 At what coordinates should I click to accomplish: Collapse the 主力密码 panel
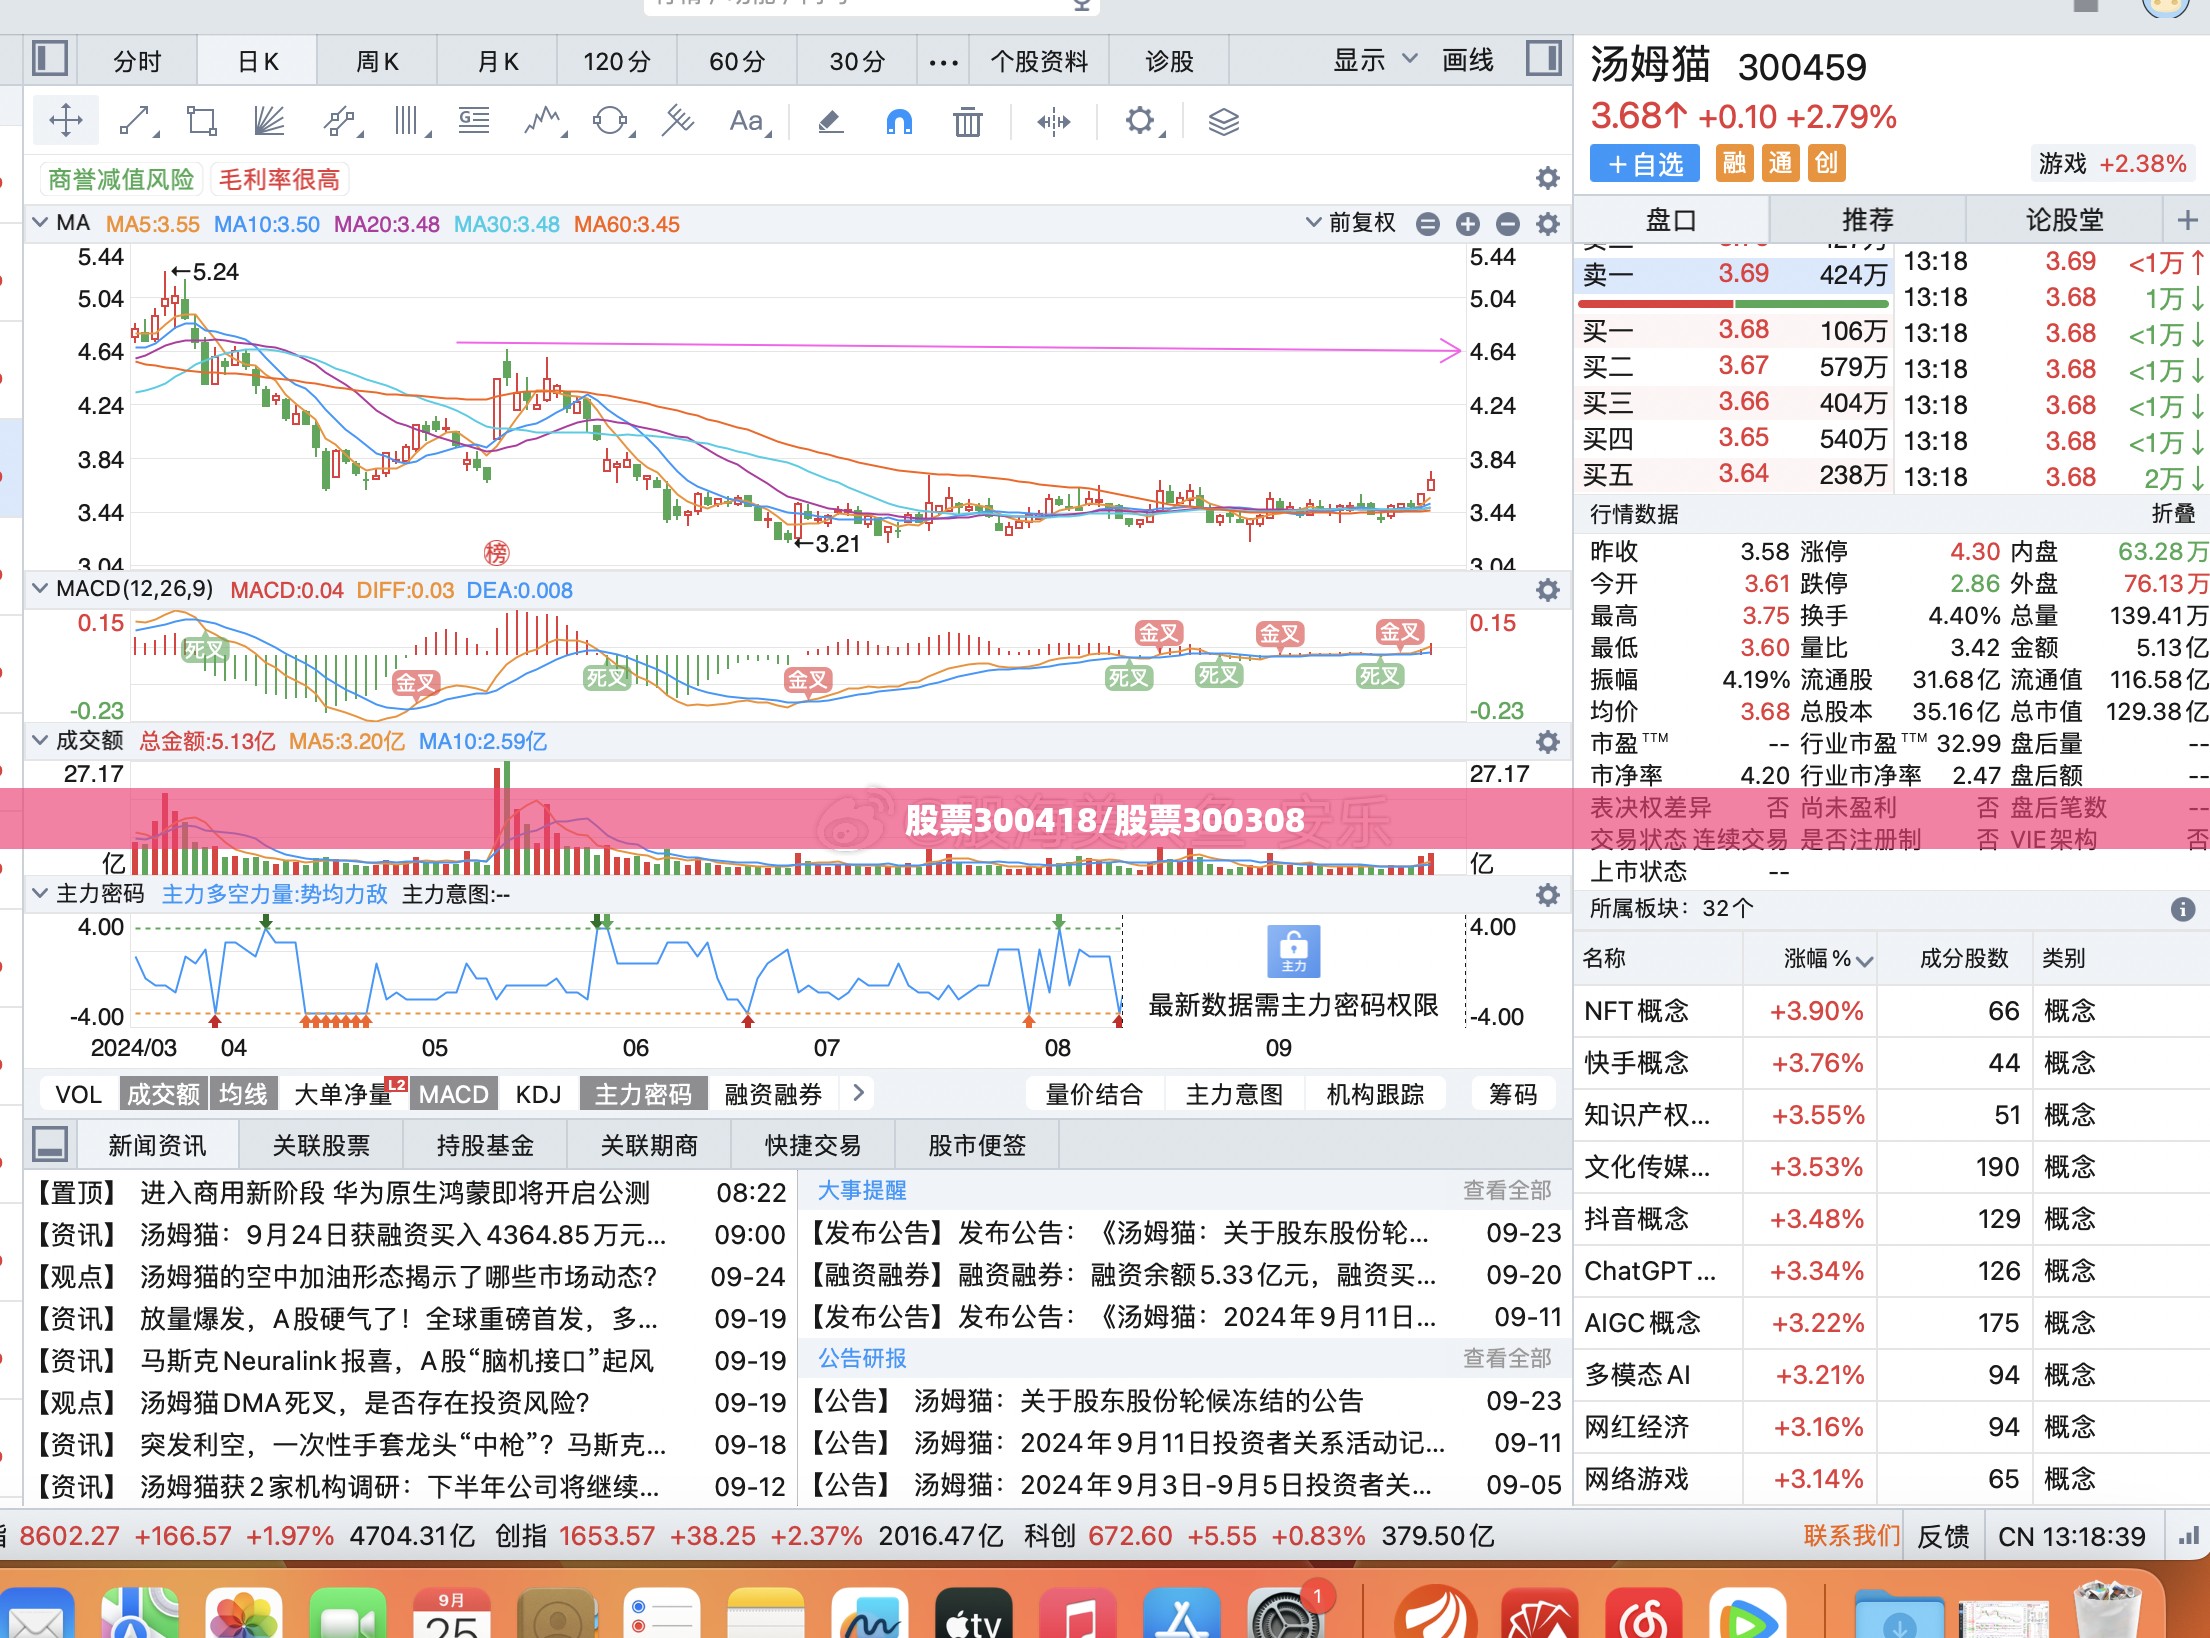(x=40, y=893)
